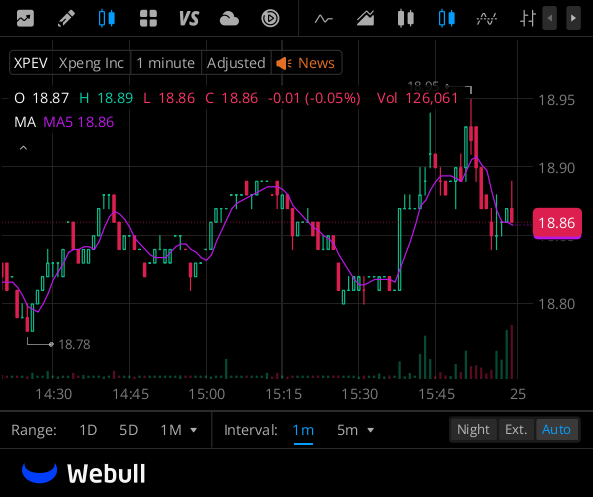Click the Webull logo
This screenshot has width=593, height=497.
click(x=84, y=473)
